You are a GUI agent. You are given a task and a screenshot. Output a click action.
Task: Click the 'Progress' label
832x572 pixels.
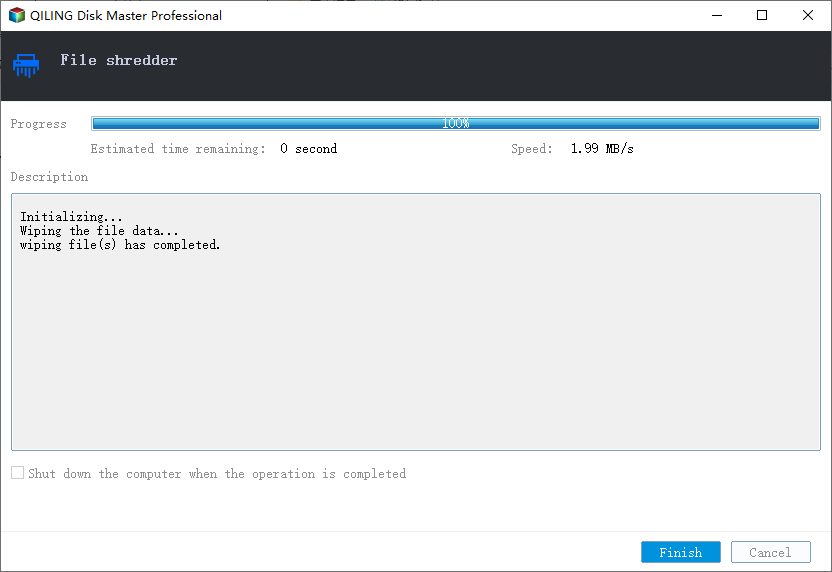coord(39,124)
